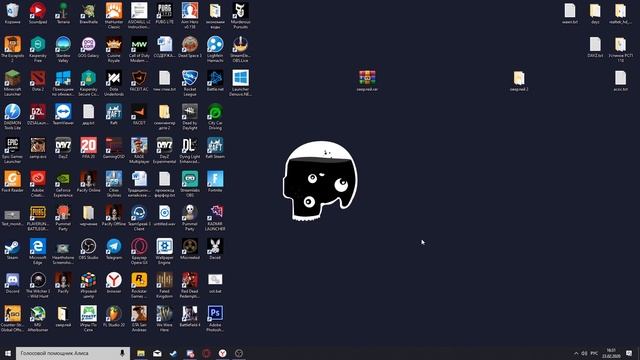Open the Aim Hero shortcut
The width and height of the screenshot is (640, 360).
(x=190, y=16)
